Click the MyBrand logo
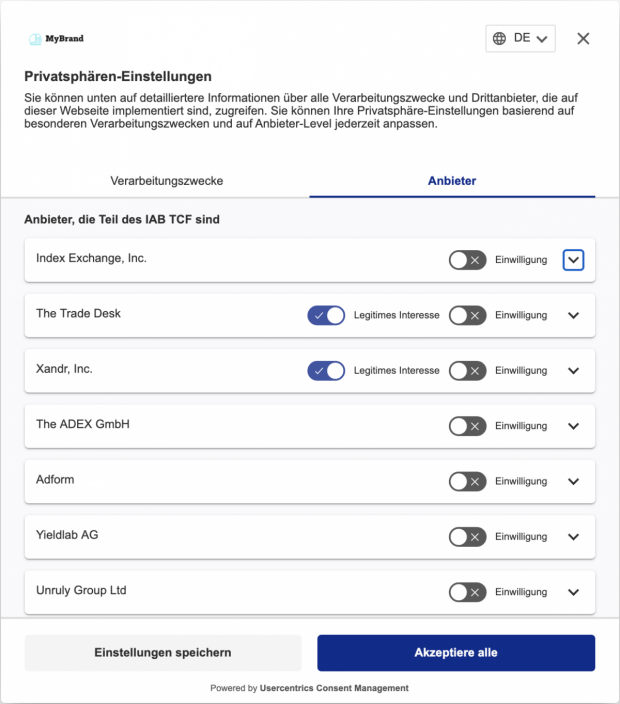This screenshot has width=620, height=704. tap(57, 39)
